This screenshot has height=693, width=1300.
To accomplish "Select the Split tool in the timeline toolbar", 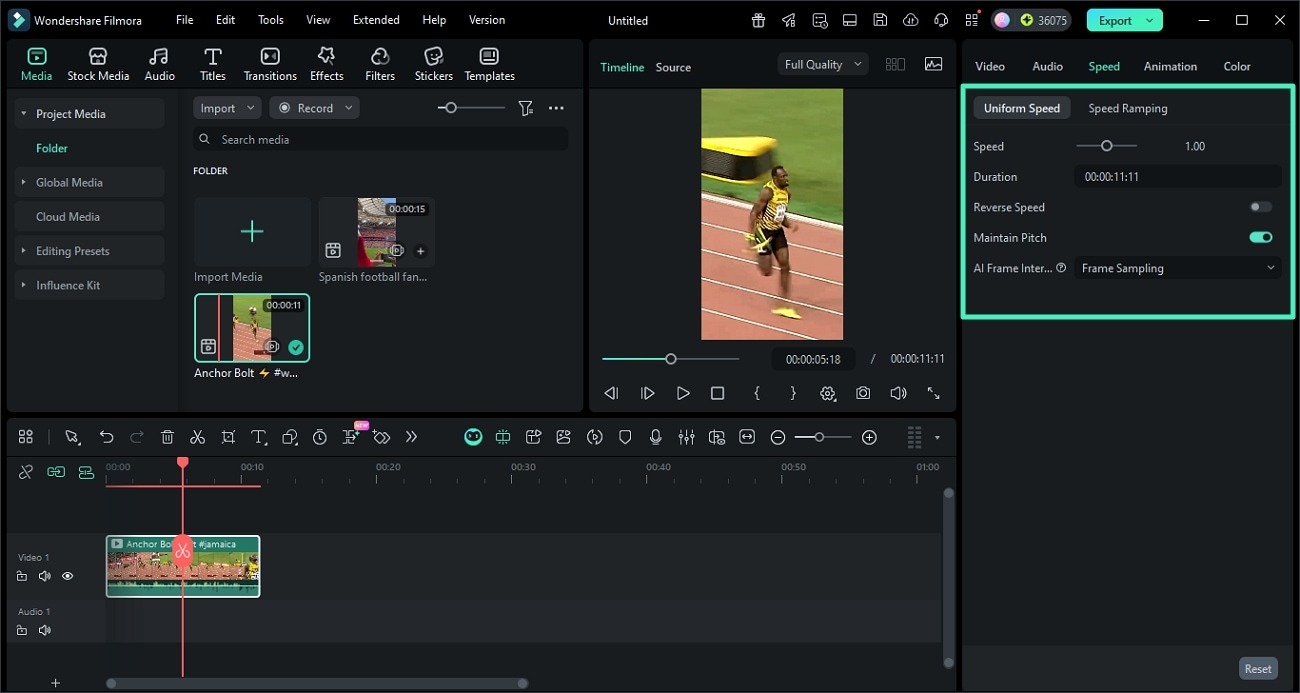I will click(197, 437).
